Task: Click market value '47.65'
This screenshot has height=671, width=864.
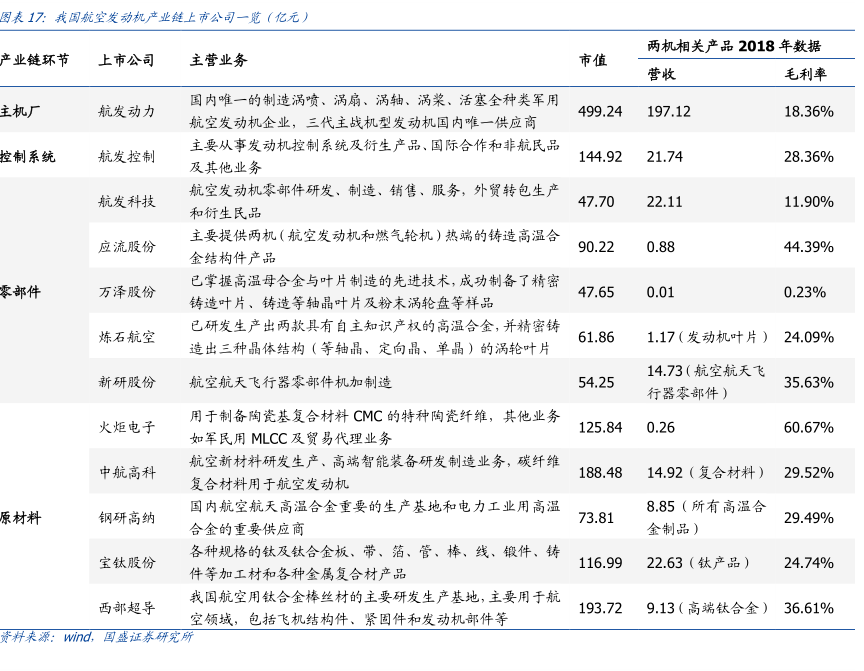Action: coord(596,293)
